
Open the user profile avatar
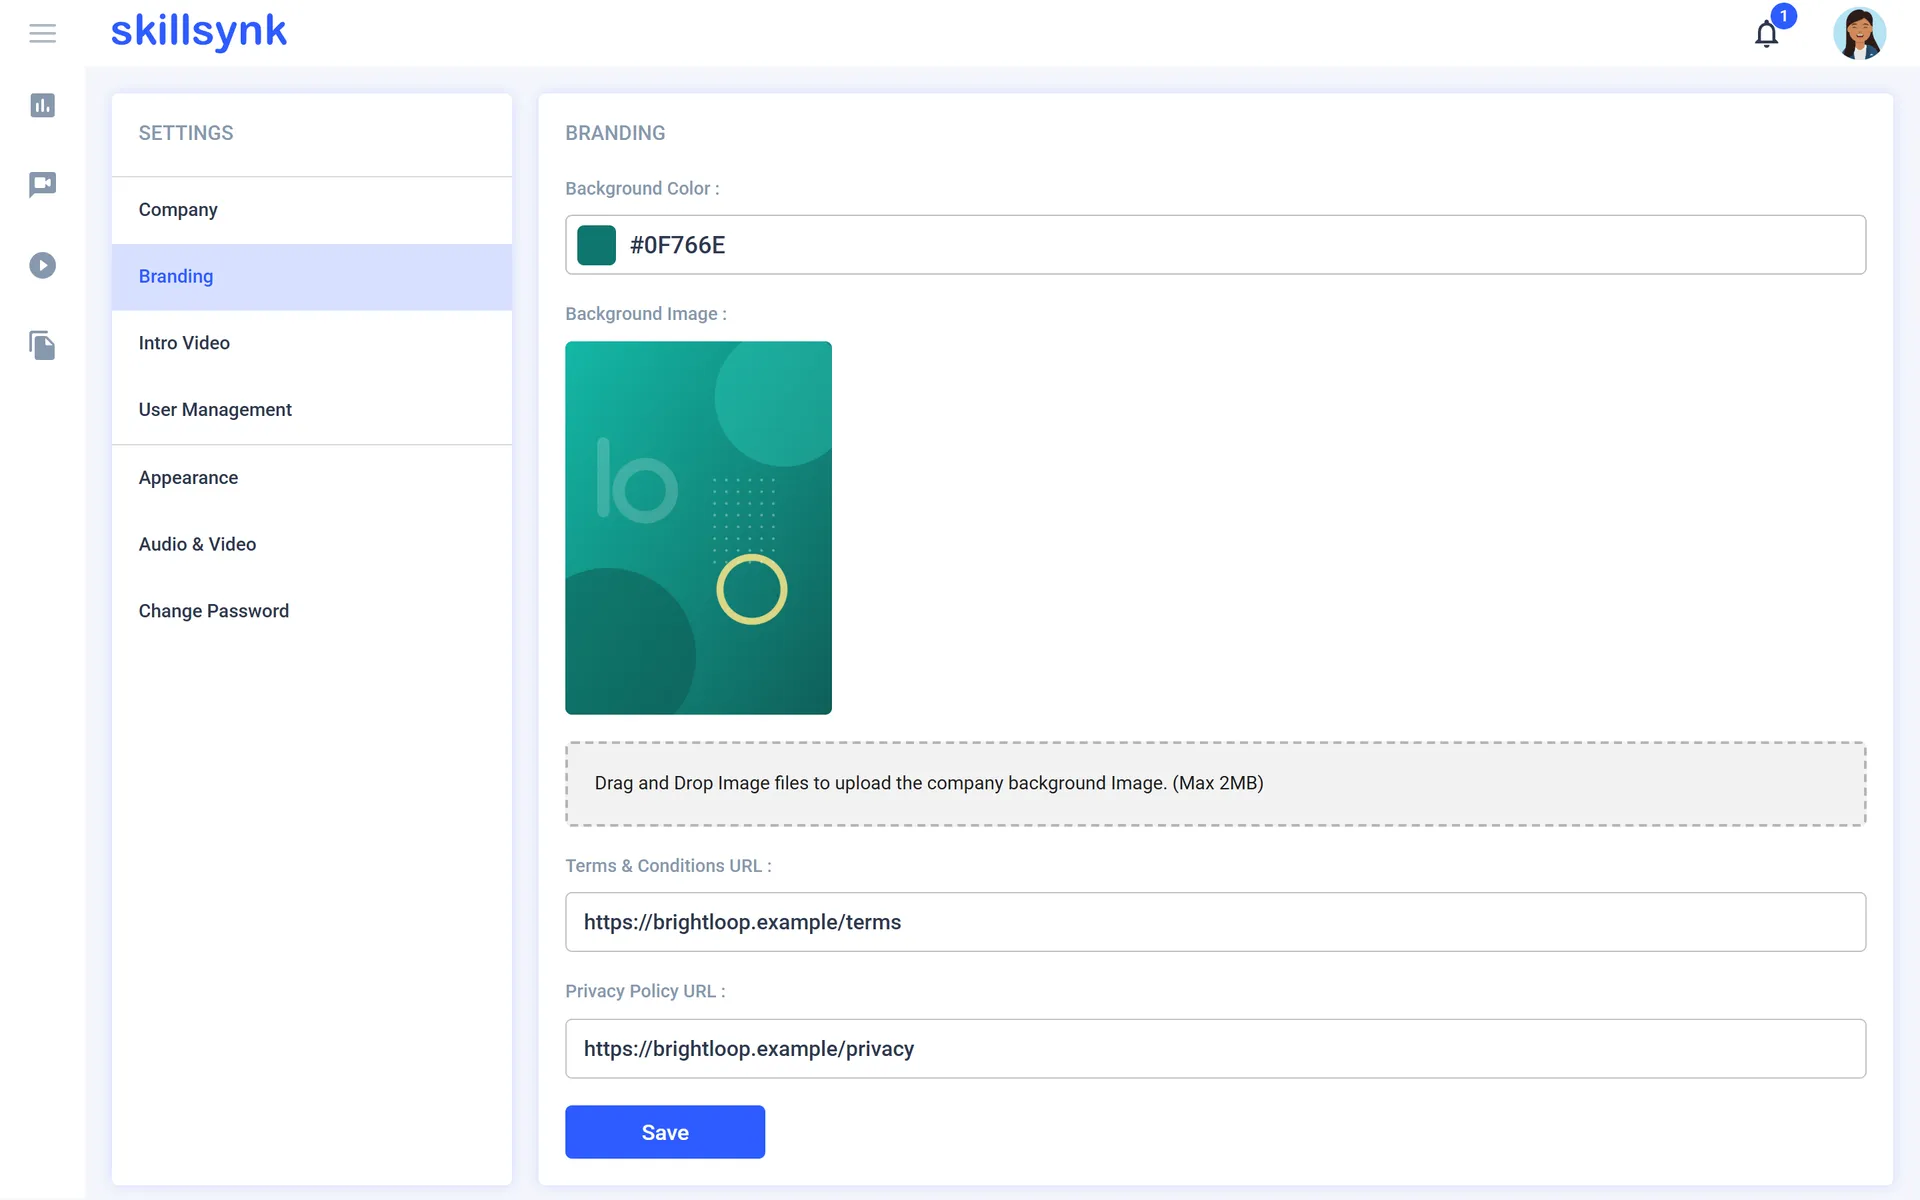pos(1859,33)
